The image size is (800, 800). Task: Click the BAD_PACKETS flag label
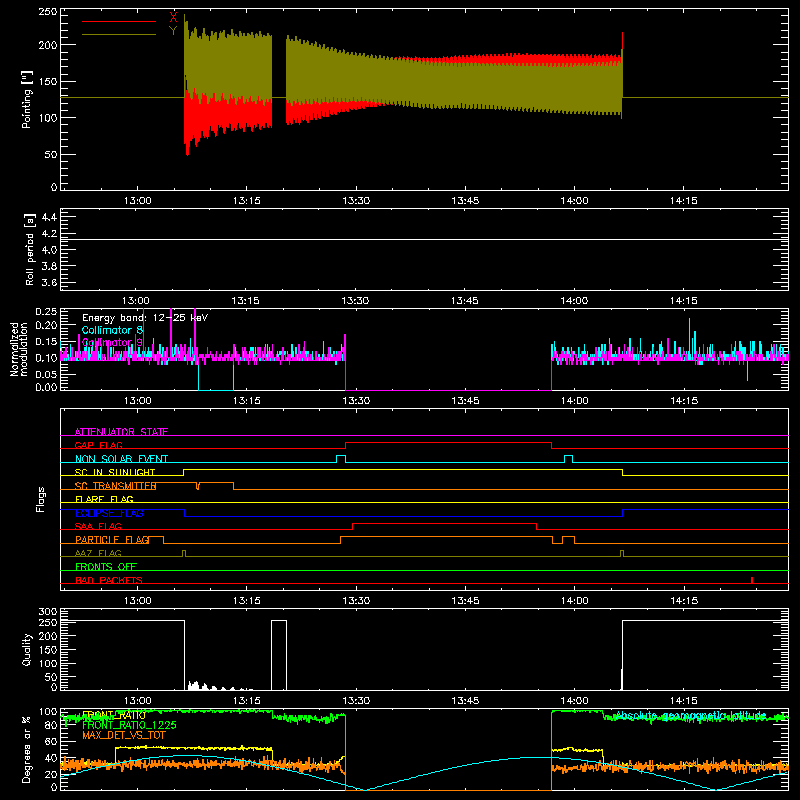(x=109, y=580)
